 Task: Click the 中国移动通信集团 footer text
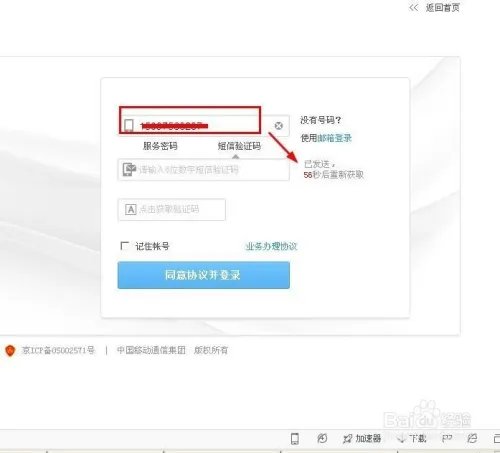point(151,350)
